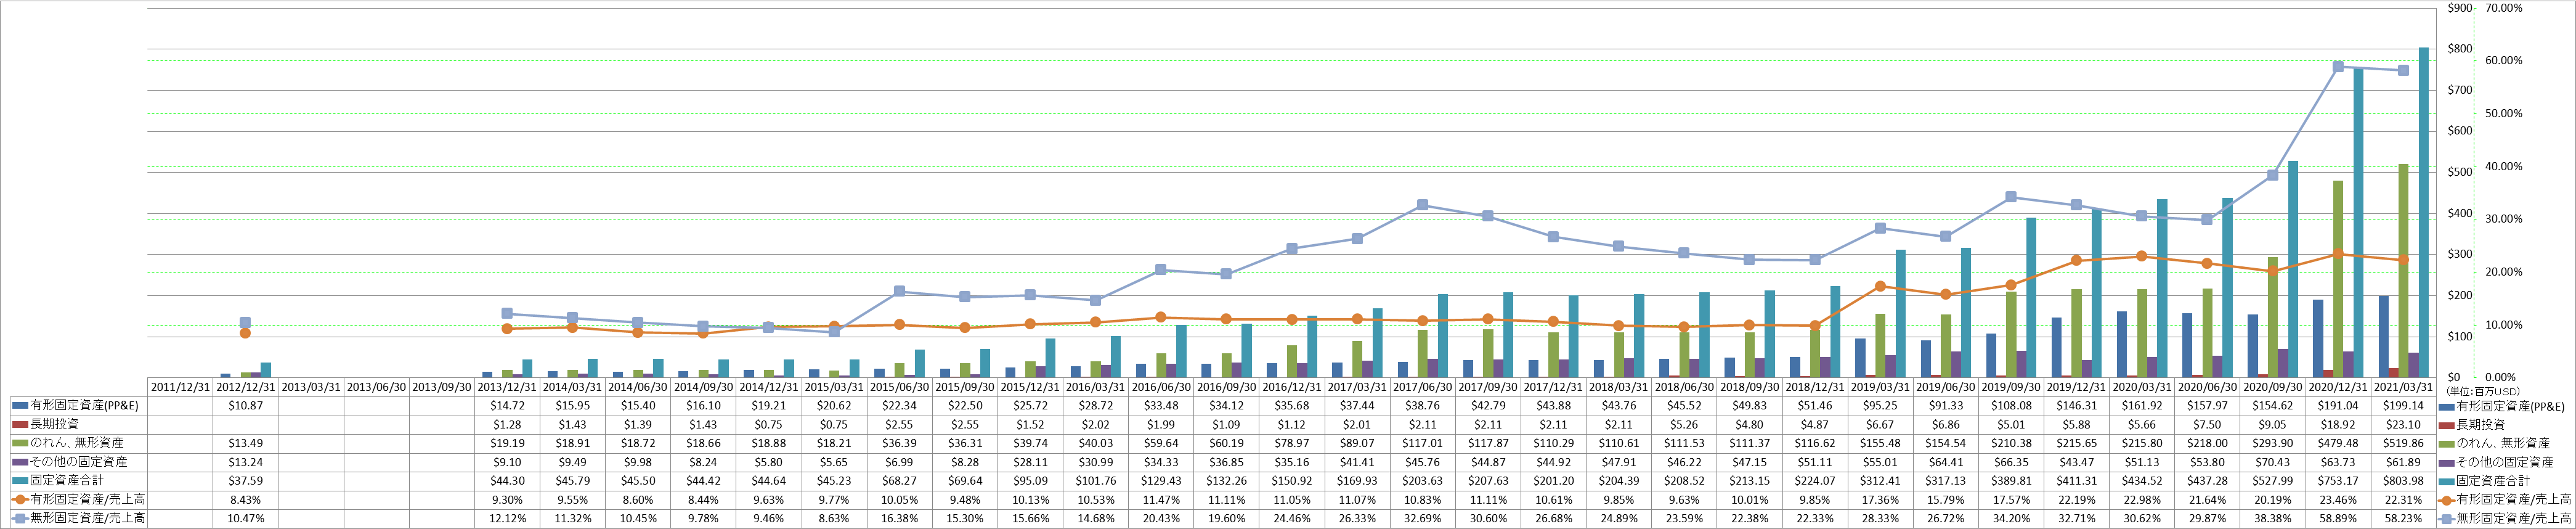Click the 10.47% cell
The width and height of the screenshot is (2576, 529).
(x=246, y=519)
